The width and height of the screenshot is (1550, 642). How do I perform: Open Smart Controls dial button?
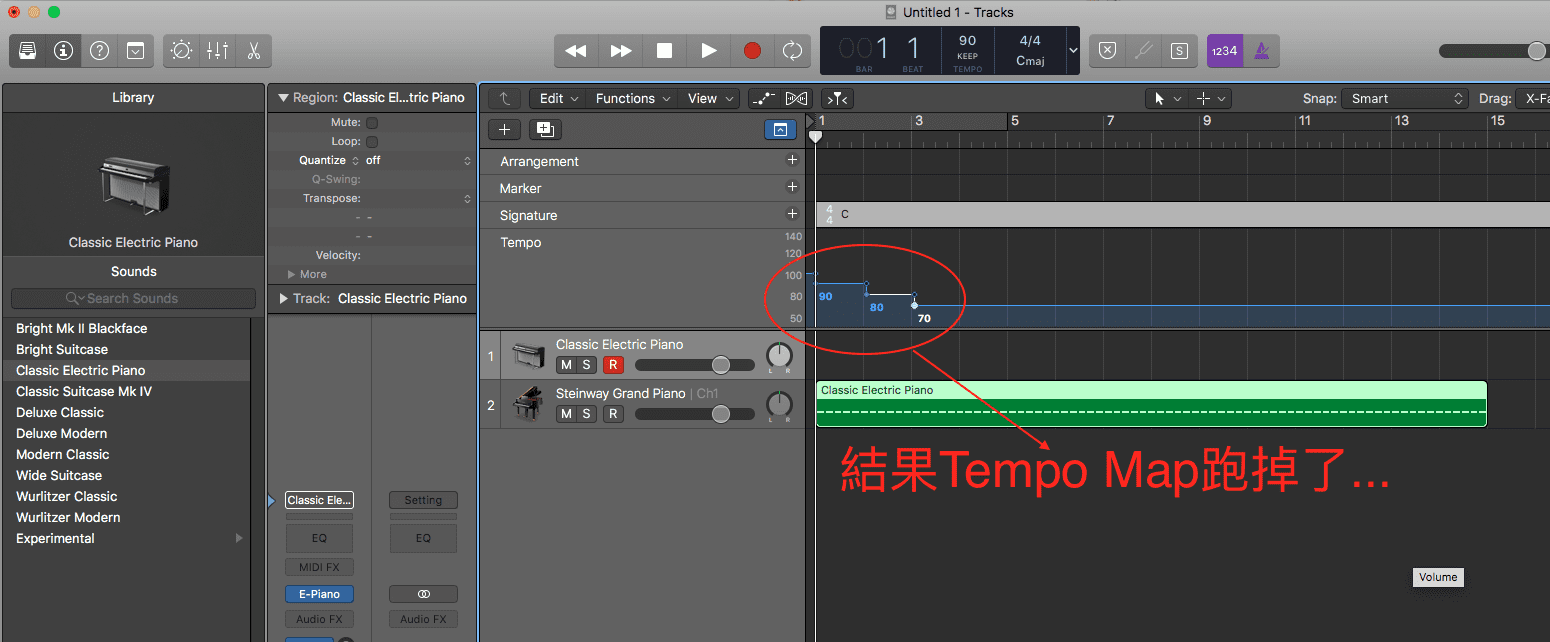click(x=182, y=51)
